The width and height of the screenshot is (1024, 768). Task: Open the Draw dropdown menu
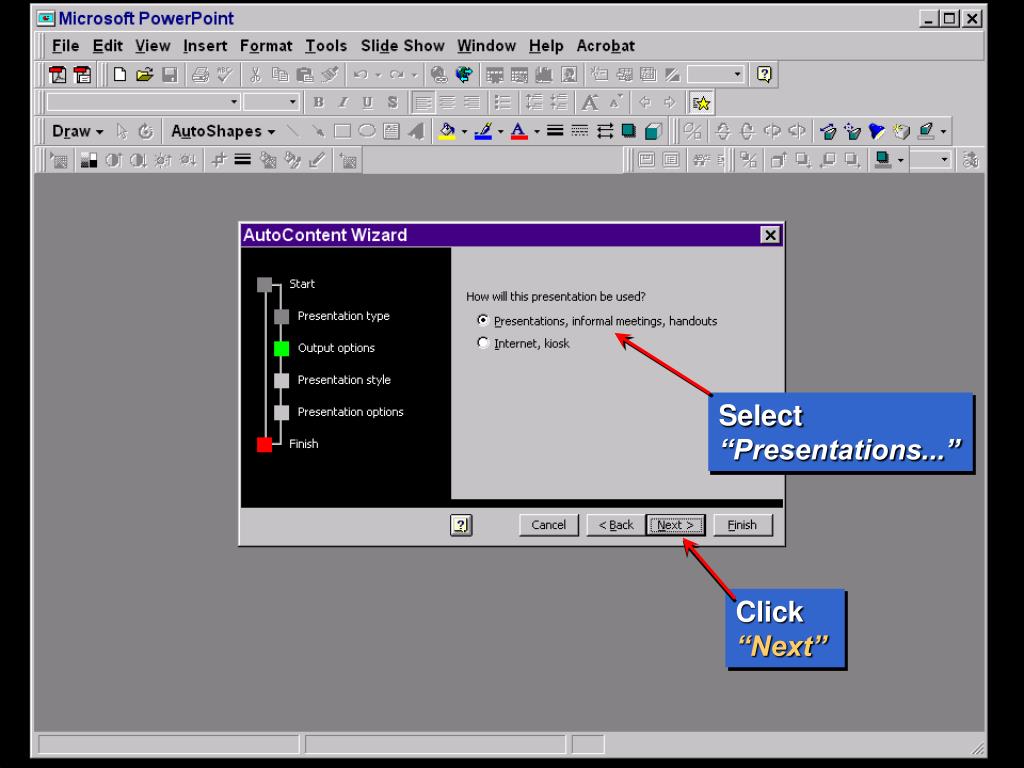tap(77, 131)
